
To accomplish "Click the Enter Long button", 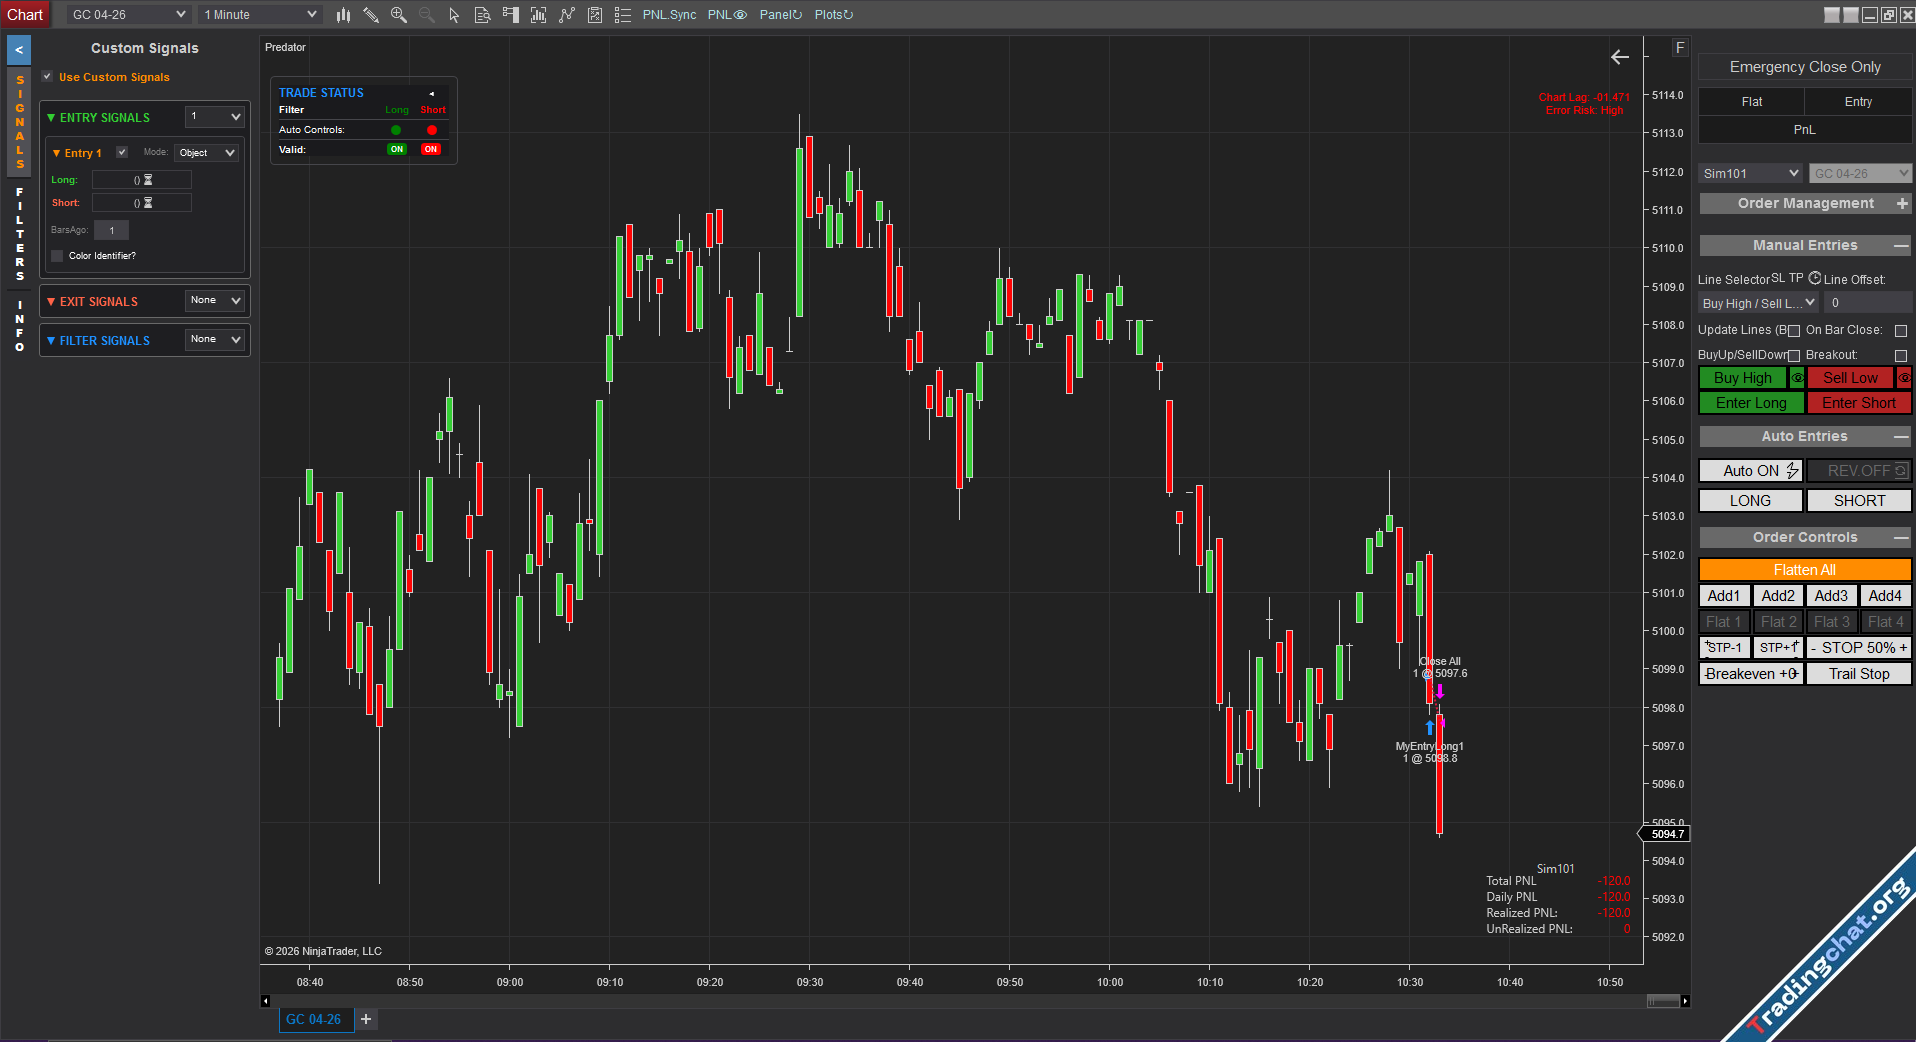I will pyautogui.click(x=1751, y=403).
